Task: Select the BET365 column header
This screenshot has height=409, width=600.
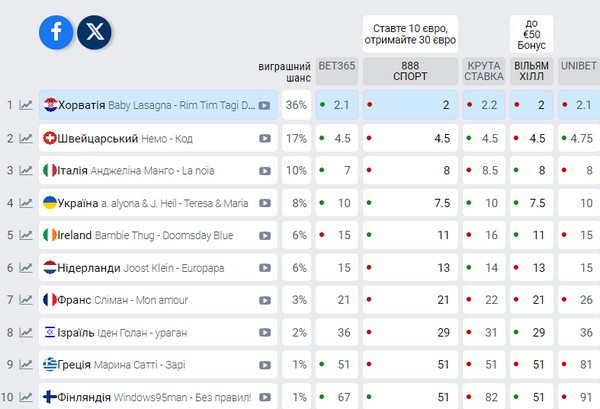Action: (337, 71)
